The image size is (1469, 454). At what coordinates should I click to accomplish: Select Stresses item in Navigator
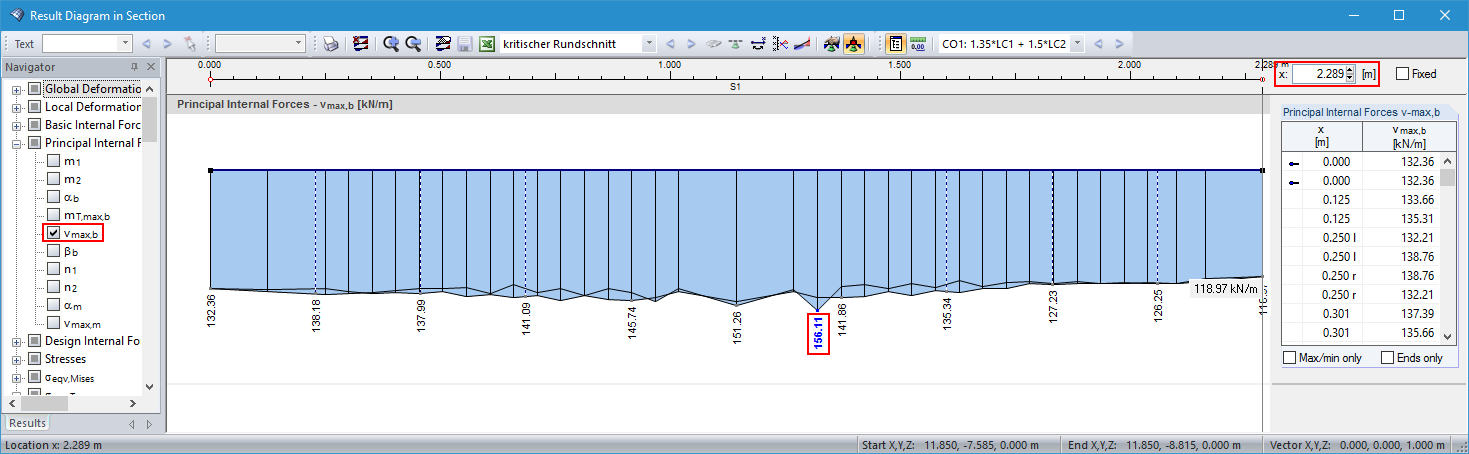[x=65, y=359]
